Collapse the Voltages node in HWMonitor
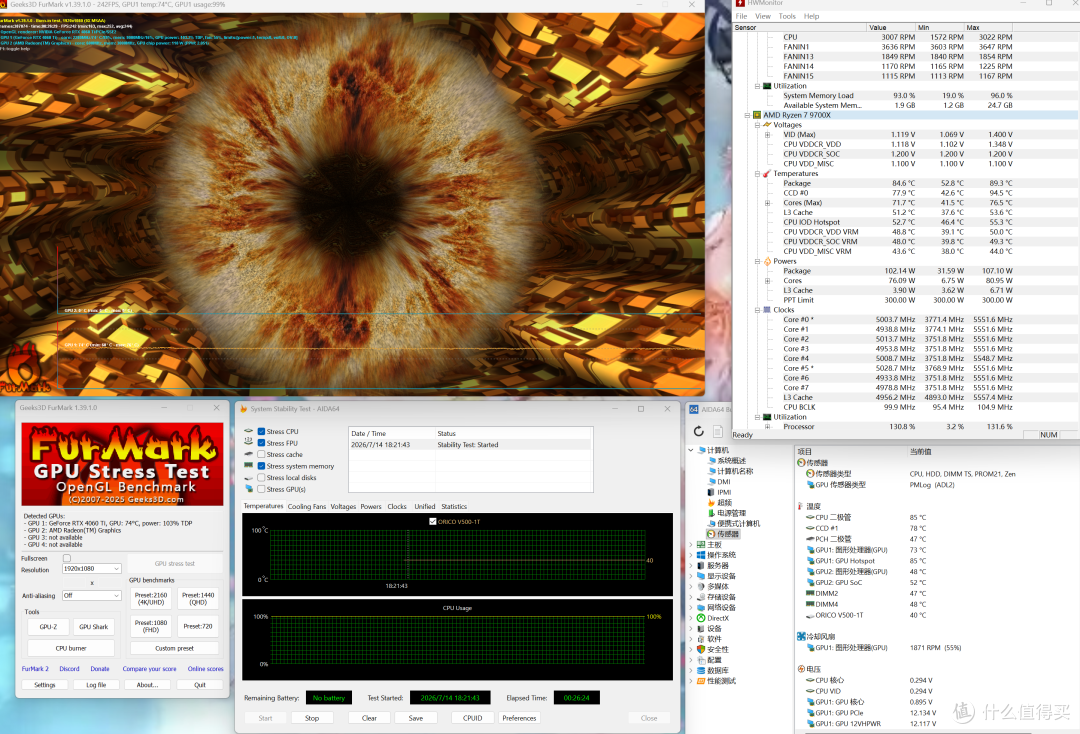1080x734 pixels. pos(758,125)
